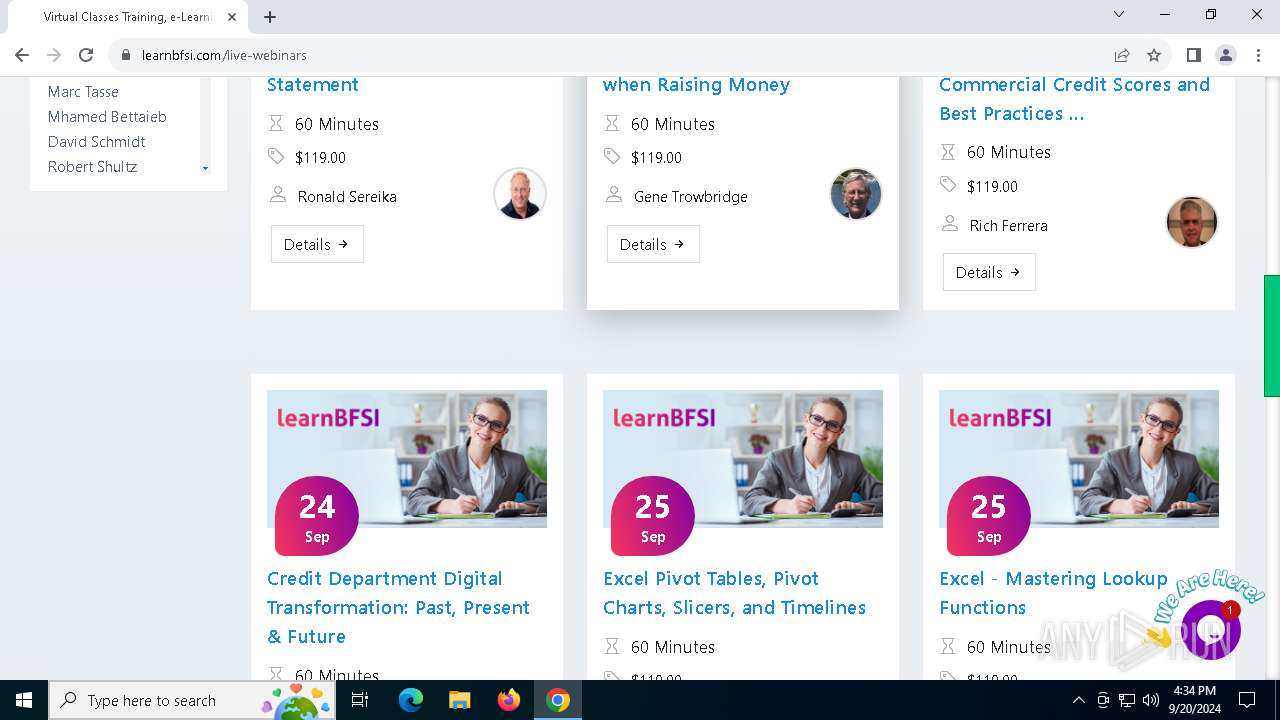
Task: Expand the tab search chevron
Action: (x=1119, y=15)
